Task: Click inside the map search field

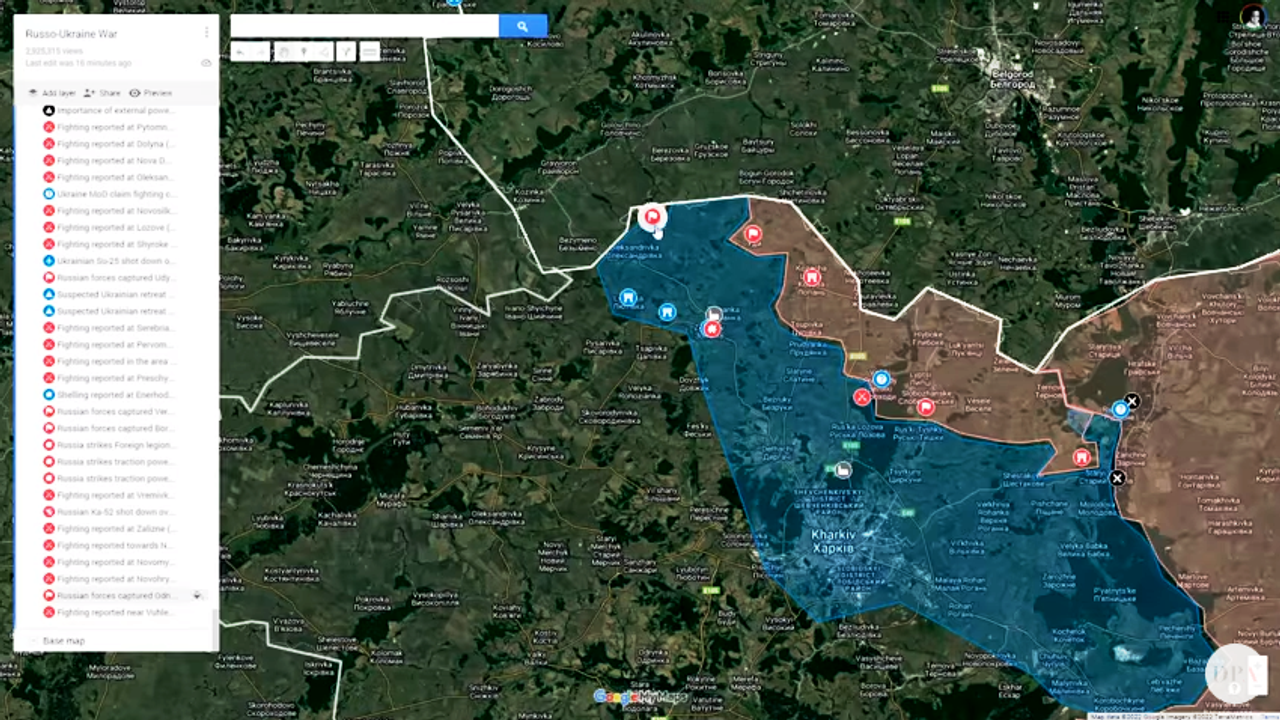Action: (364, 27)
